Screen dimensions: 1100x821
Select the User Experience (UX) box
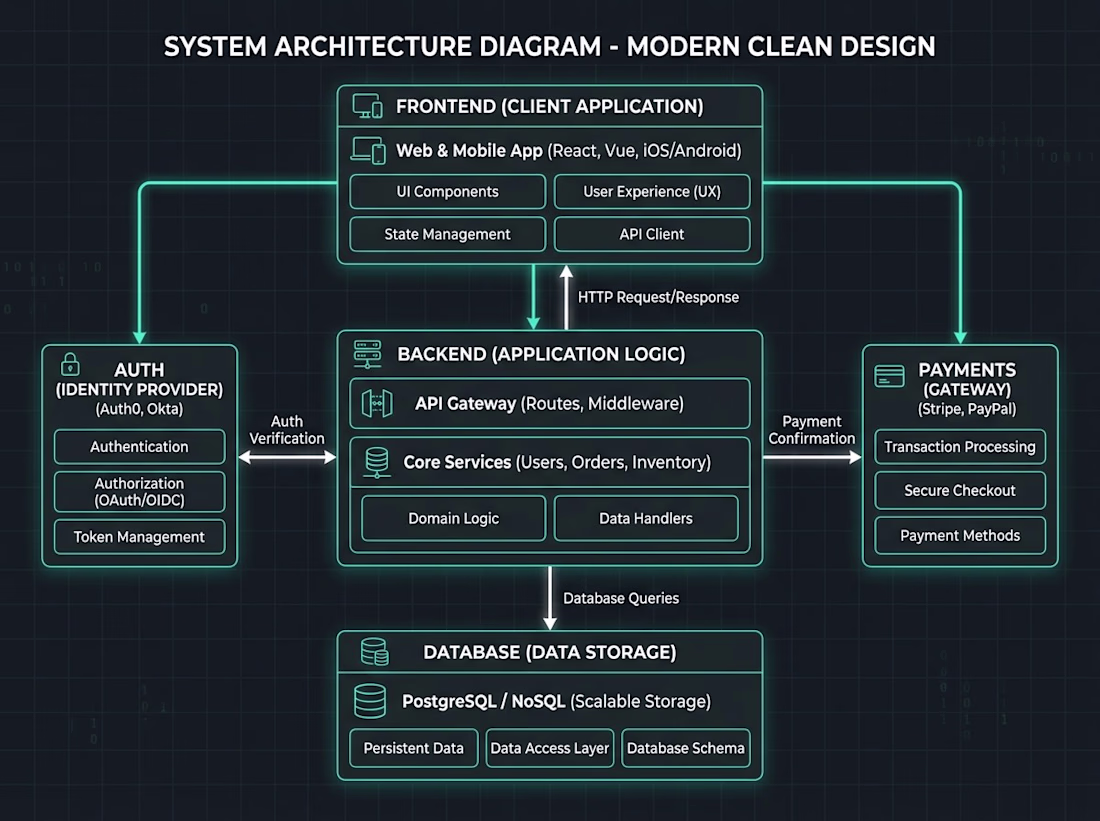(652, 192)
